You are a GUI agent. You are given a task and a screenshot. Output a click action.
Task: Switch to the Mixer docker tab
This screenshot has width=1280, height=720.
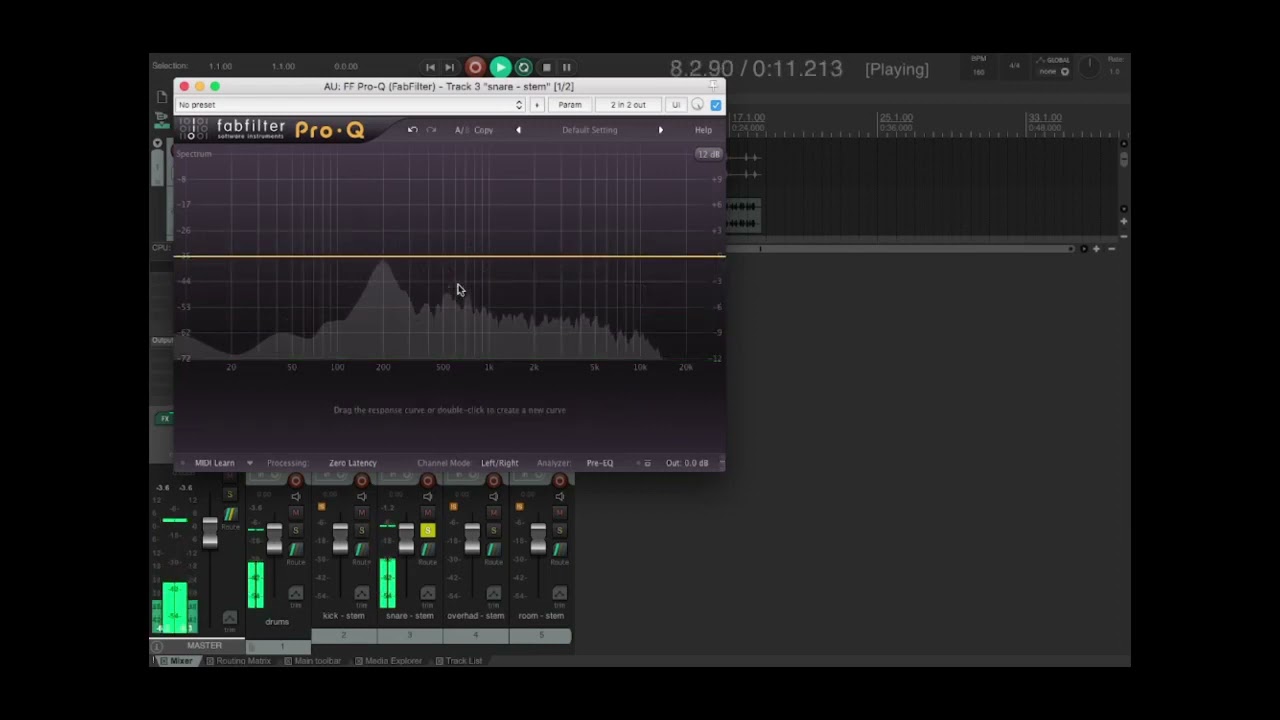(176, 661)
